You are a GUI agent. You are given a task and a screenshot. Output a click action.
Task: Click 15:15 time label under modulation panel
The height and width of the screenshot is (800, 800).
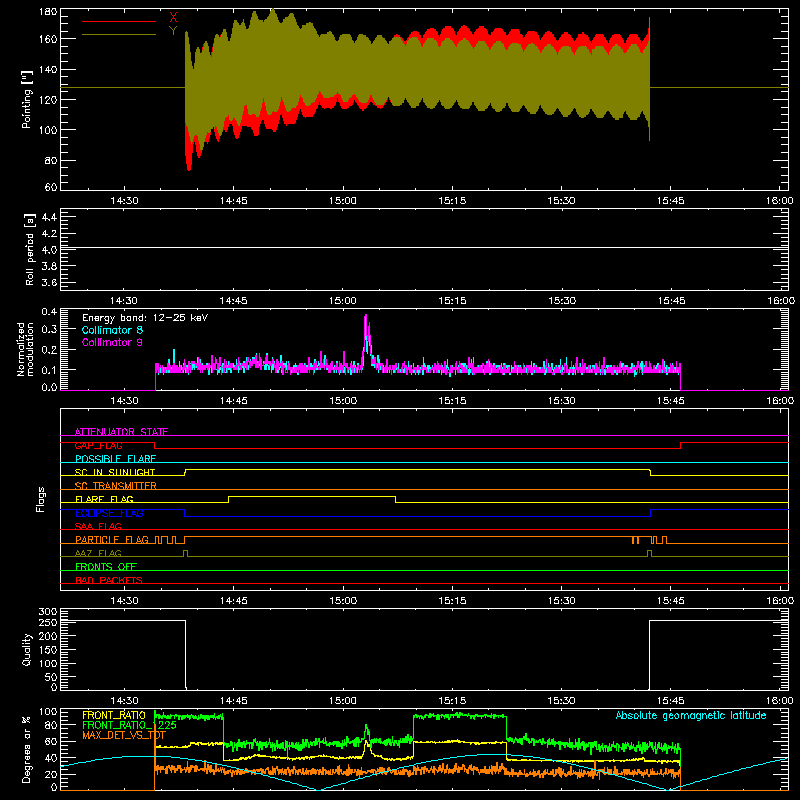pos(452,401)
